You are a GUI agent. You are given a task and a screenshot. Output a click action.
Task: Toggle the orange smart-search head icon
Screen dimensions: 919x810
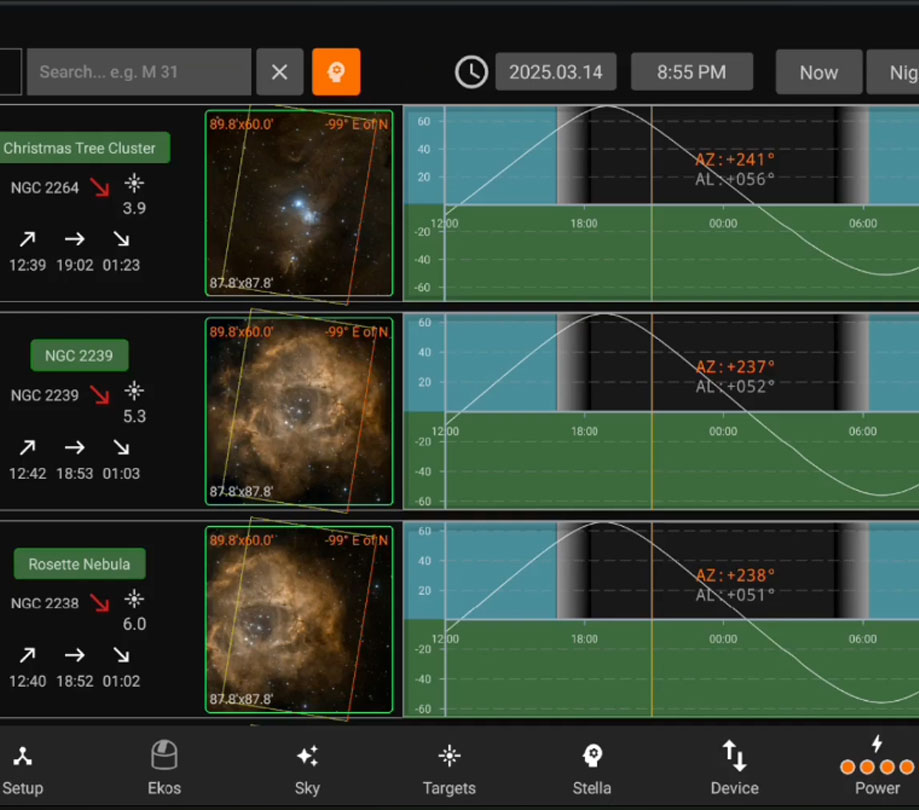click(337, 71)
